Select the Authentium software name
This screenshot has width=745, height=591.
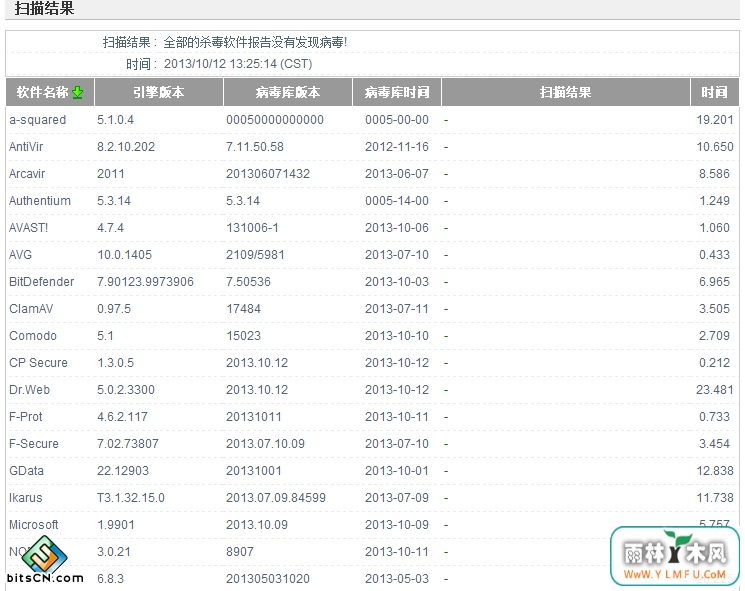(x=40, y=201)
